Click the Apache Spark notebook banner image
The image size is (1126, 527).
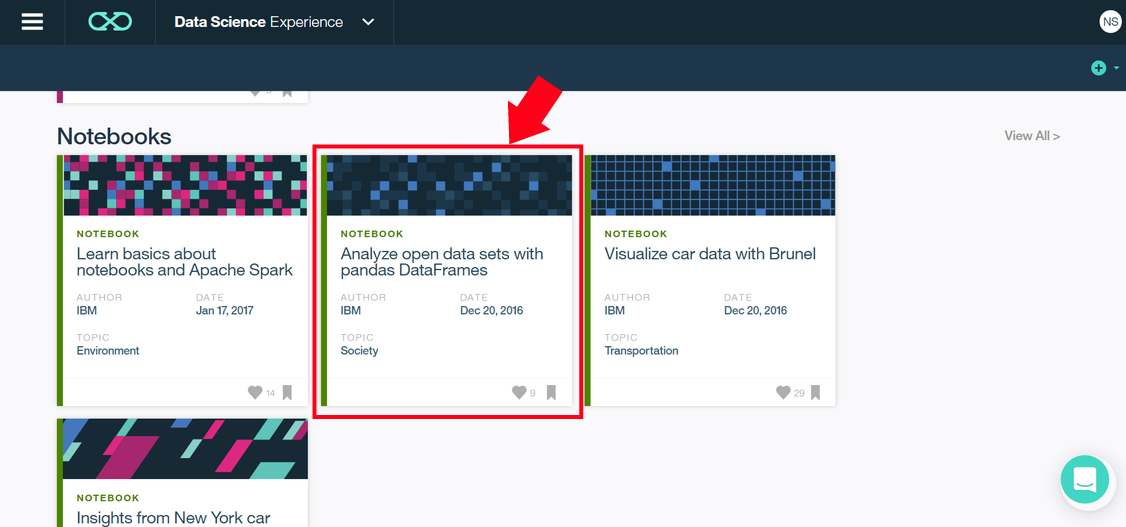pyautogui.click(x=185, y=185)
